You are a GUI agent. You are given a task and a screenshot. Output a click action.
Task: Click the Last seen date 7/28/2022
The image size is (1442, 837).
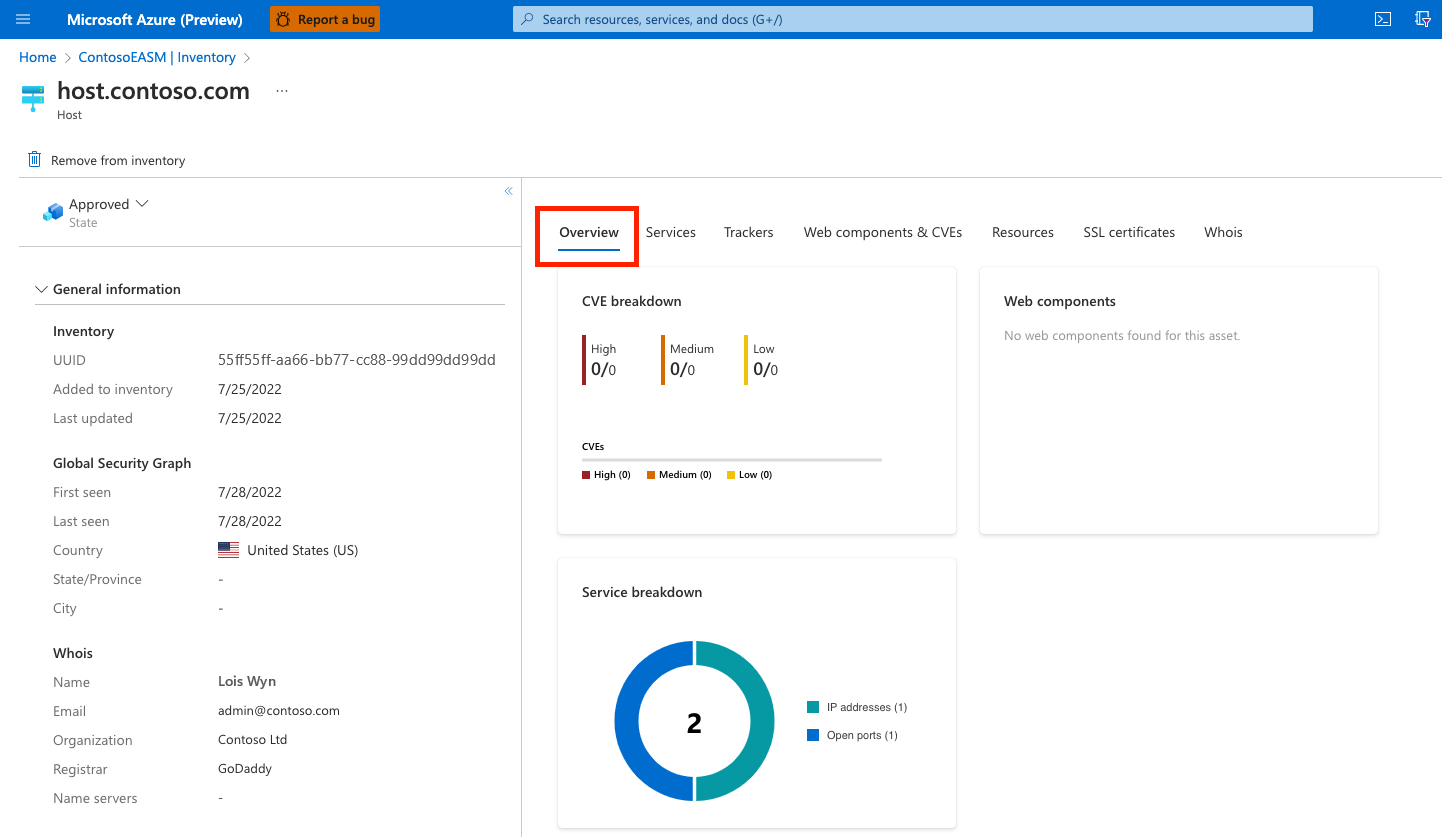(x=250, y=521)
